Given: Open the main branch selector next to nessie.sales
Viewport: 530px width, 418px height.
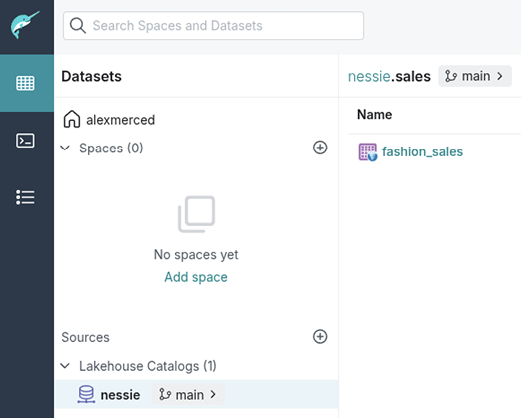Looking at the screenshot, I should tap(475, 76).
